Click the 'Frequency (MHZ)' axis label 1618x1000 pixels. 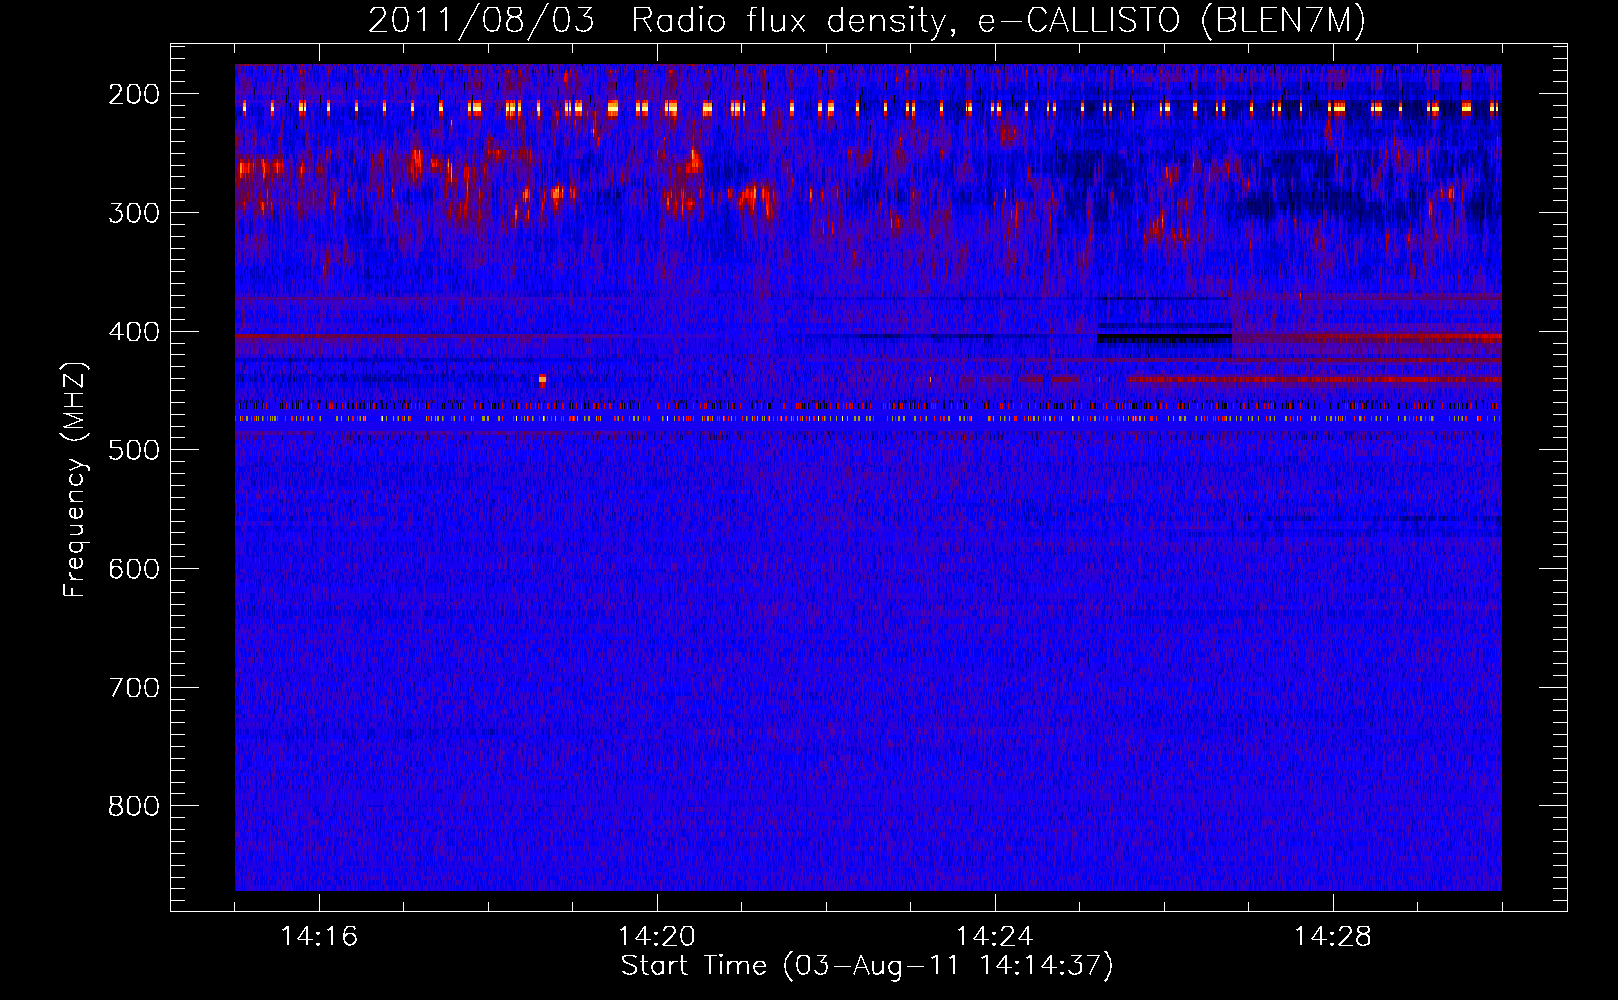pos(75,479)
